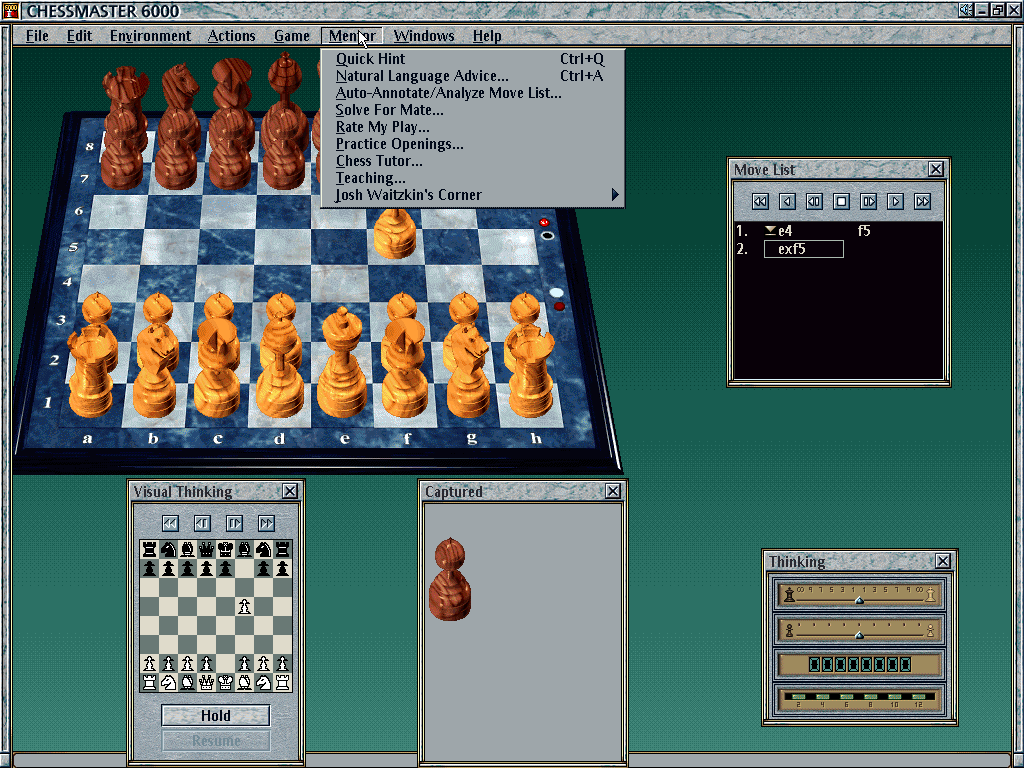Expand Josh Waitzkin's Corner submenu arrow
This screenshot has width=1024, height=768.
615,195
